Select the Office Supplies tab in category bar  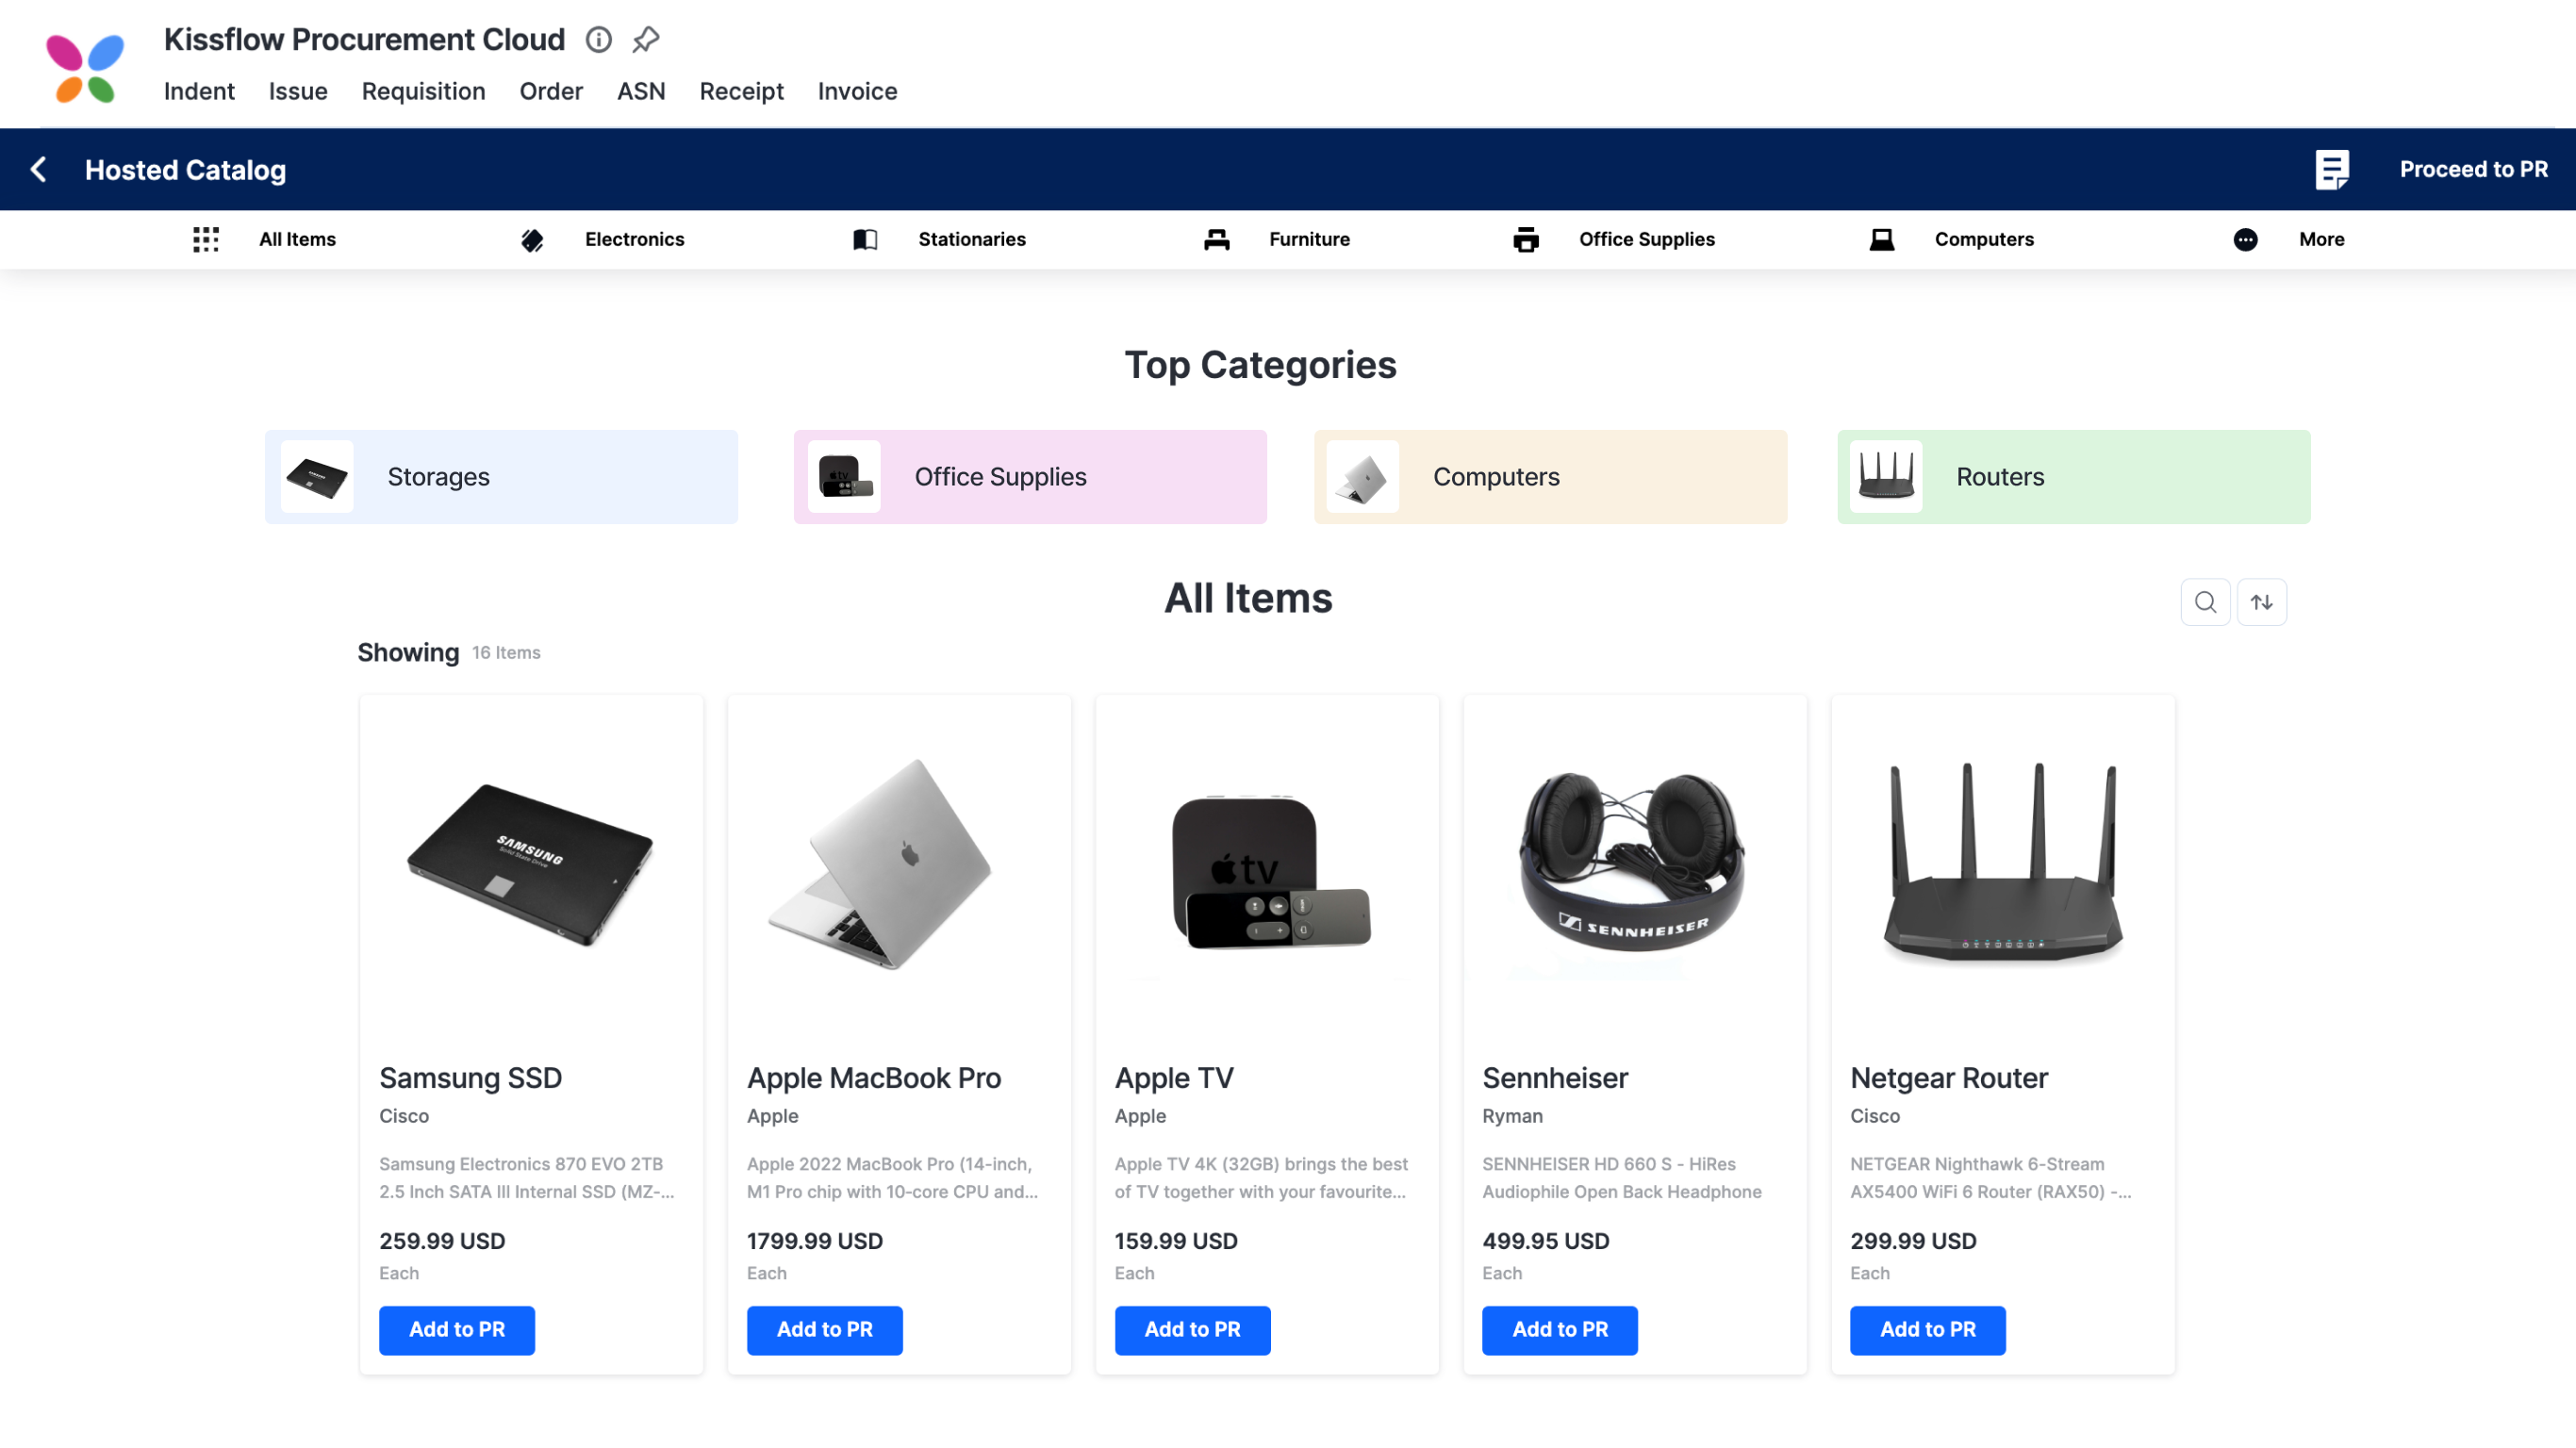pyautogui.click(x=1646, y=239)
